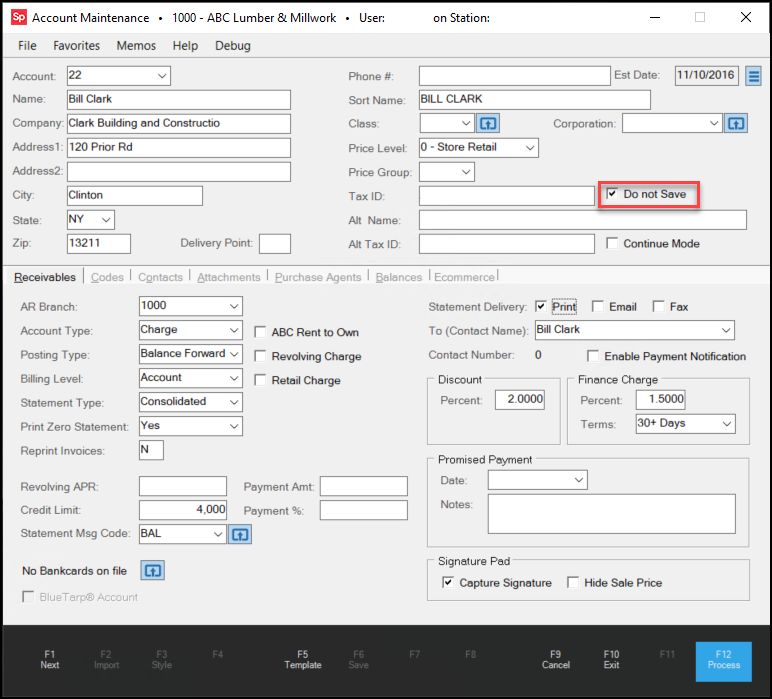Switch to the Attachments tab
Image resolution: width=772 pixels, height=699 pixels.
[228, 277]
